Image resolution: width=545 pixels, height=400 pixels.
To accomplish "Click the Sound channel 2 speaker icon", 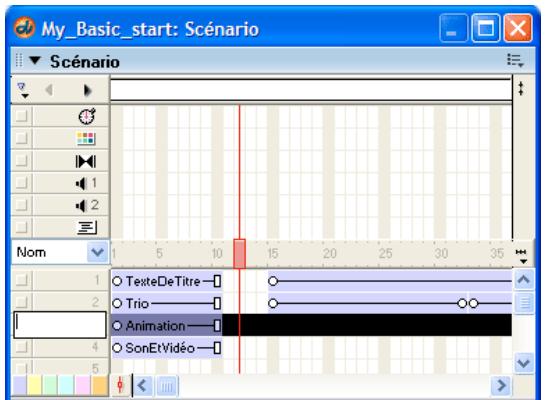I will click(x=81, y=206).
